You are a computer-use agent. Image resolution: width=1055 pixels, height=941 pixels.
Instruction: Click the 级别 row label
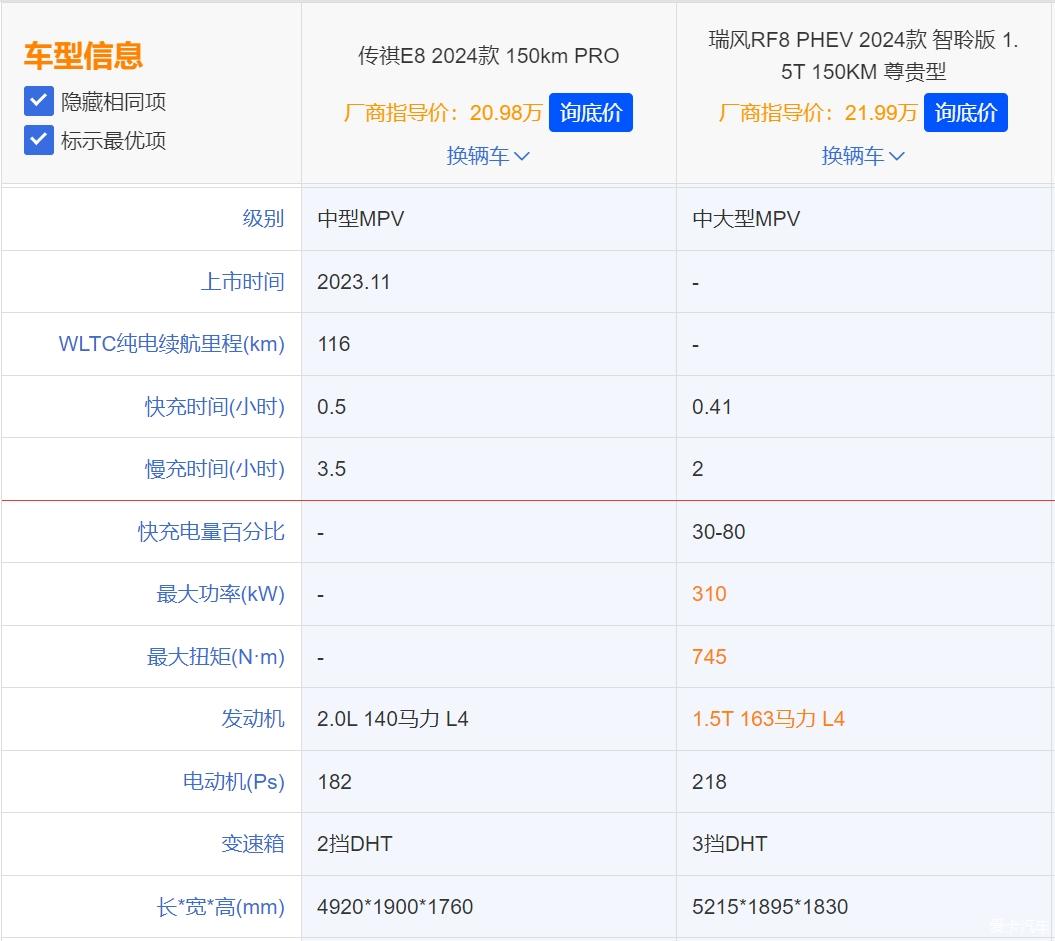tap(264, 219)
